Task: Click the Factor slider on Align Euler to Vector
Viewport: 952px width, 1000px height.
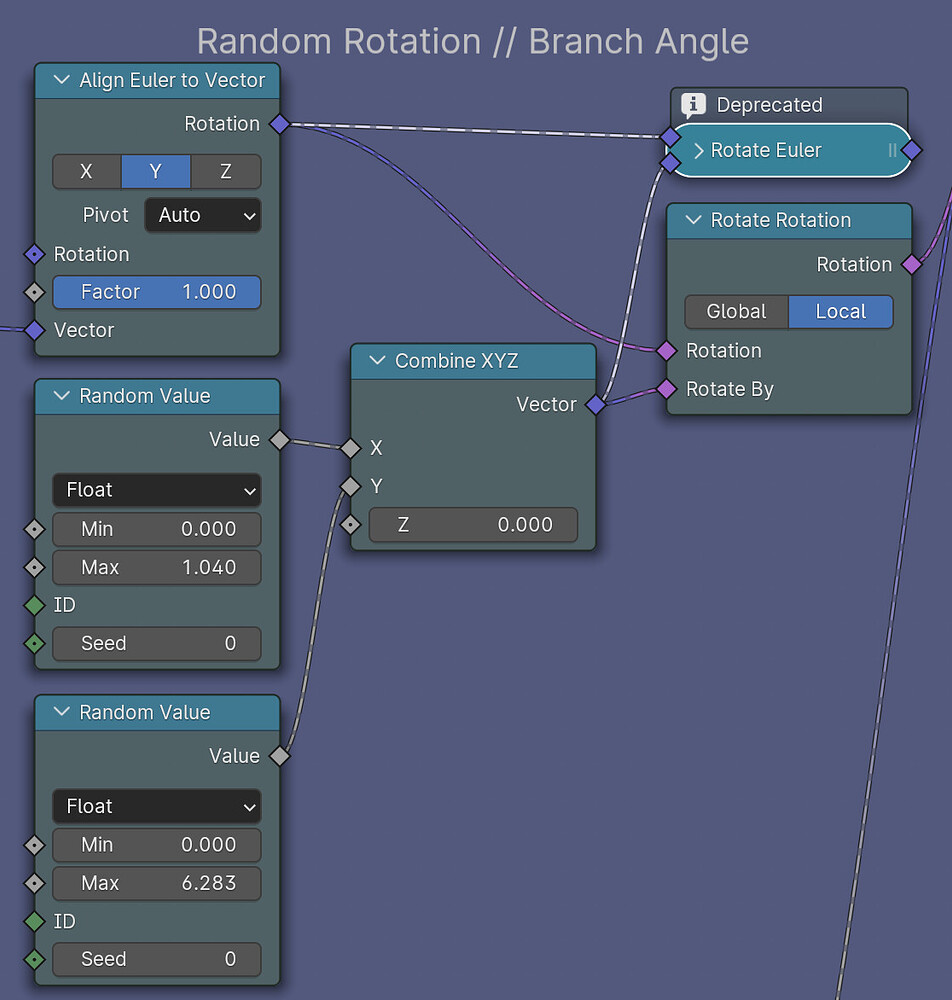Action: pos(156,292)
